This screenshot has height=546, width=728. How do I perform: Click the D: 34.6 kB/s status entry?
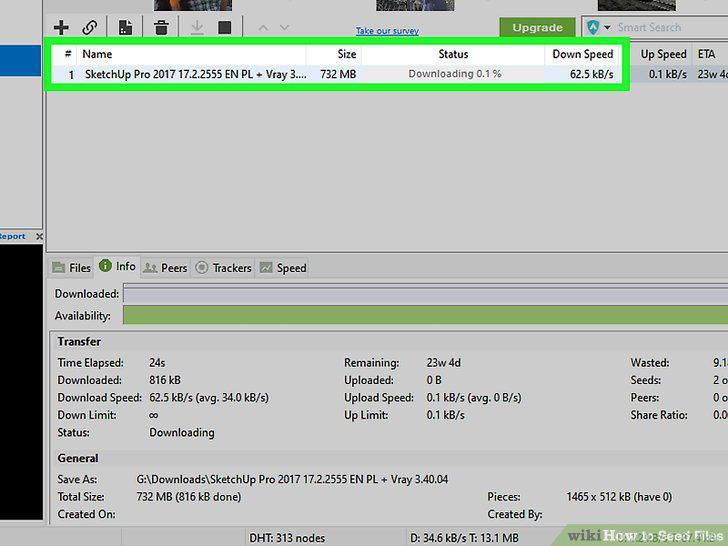pos(464,538)
